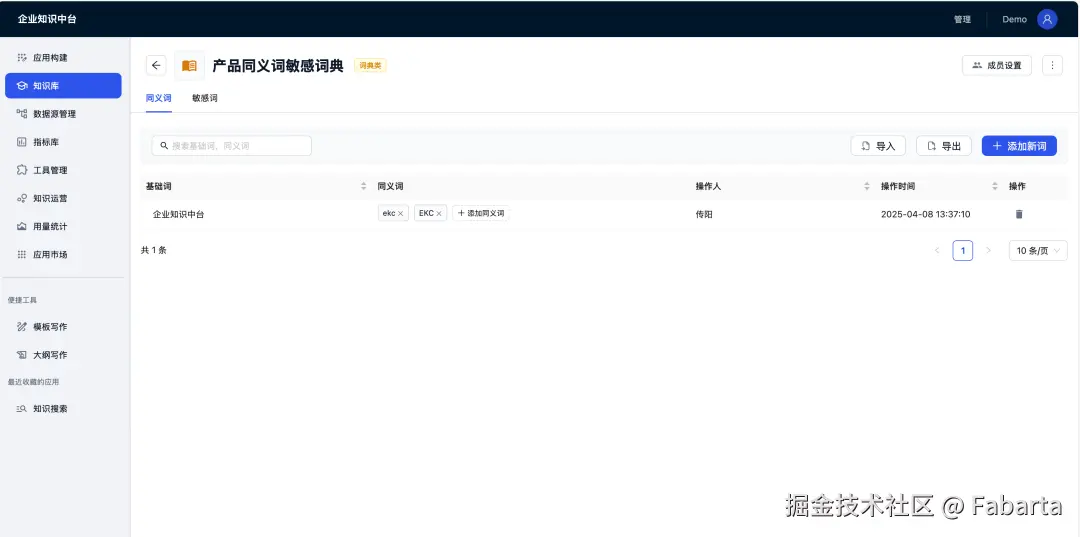Click the 词典类 tag label
Image resolution: width=1080 pixels, height=537 pixels.
[371, 65]
